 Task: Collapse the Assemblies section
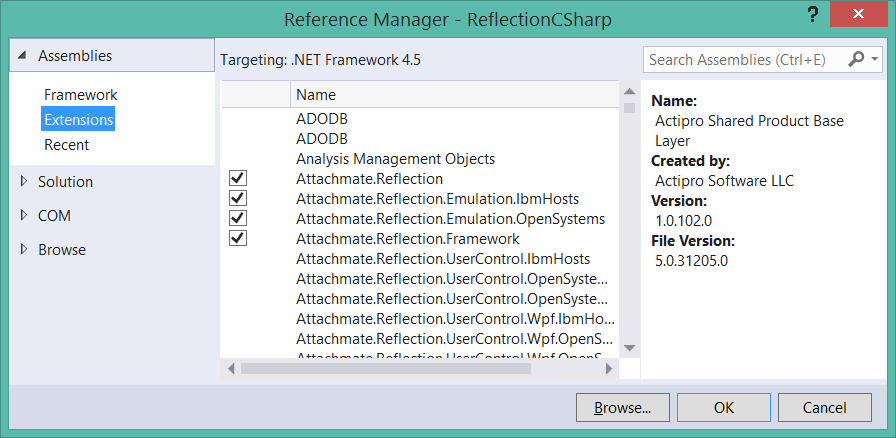(22, 56)
